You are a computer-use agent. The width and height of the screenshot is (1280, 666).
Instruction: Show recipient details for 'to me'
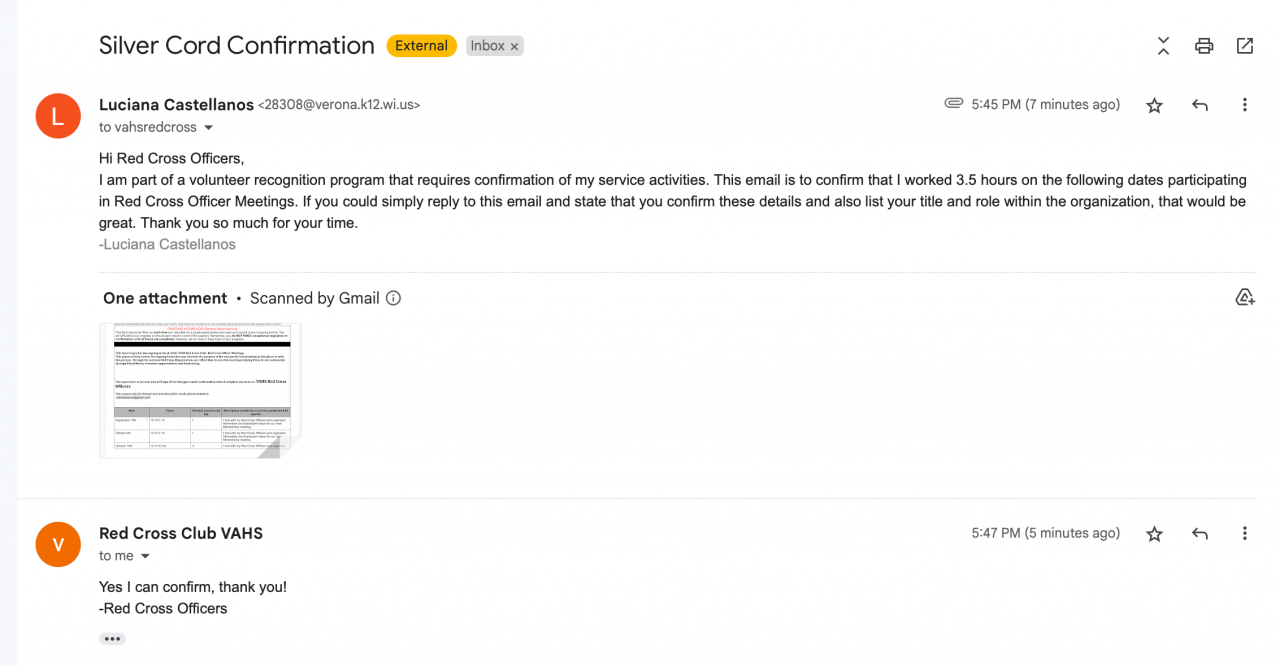click(x=145, y=556)
